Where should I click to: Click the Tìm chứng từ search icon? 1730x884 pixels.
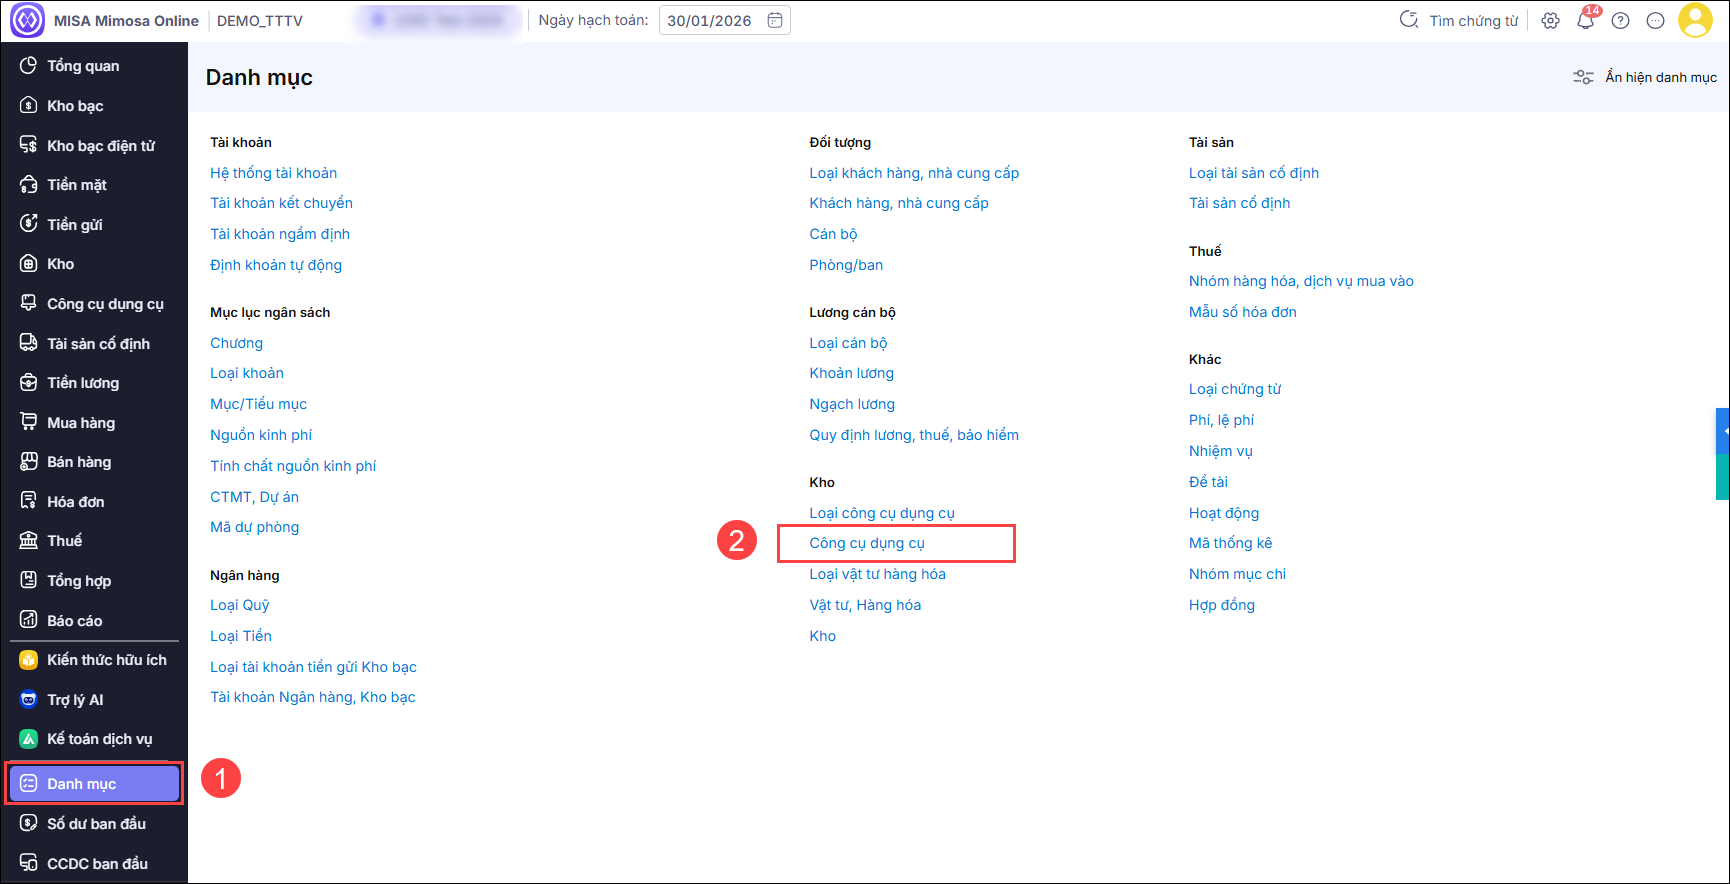(1409, 20)
